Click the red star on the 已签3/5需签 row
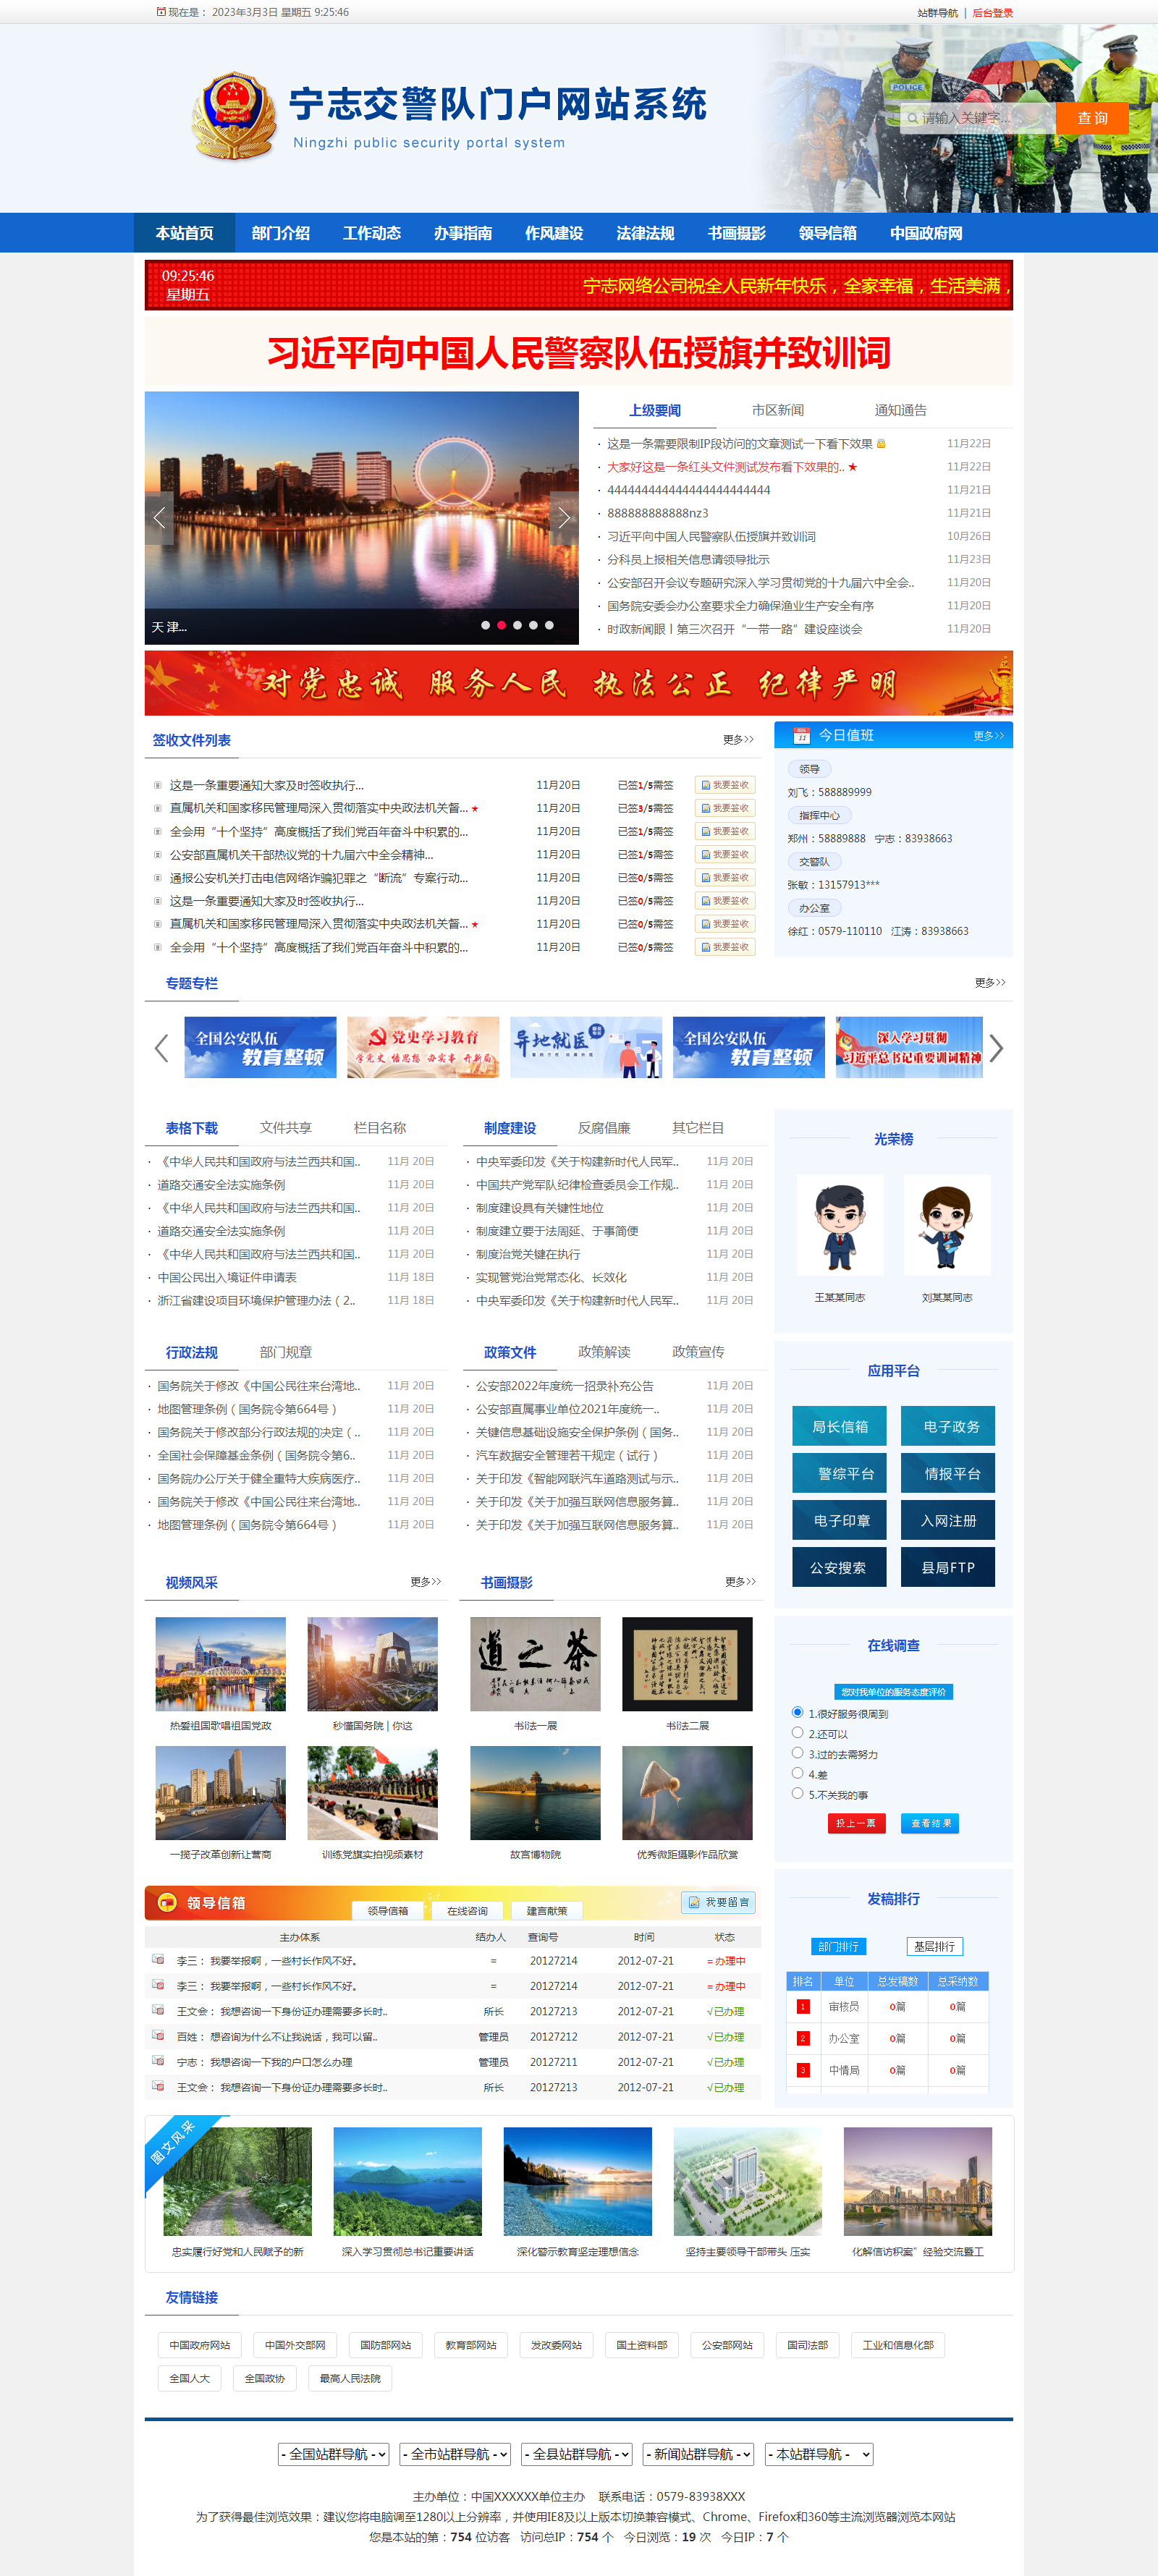This screenshot has width=1158, height=2576. (x=475, y=808)
